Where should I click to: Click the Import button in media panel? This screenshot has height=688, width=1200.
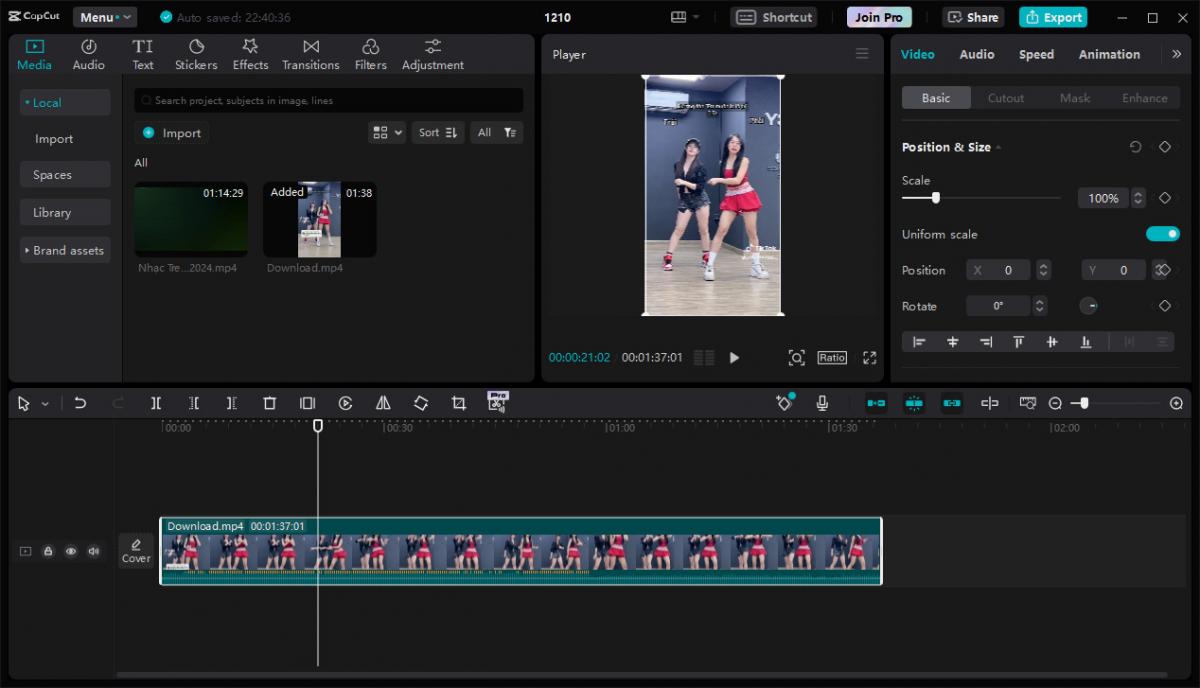tap(171, 133)
